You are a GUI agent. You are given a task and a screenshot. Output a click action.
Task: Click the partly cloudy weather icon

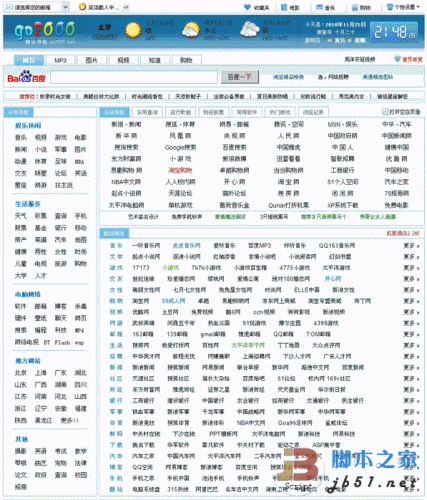pos(191,30)
